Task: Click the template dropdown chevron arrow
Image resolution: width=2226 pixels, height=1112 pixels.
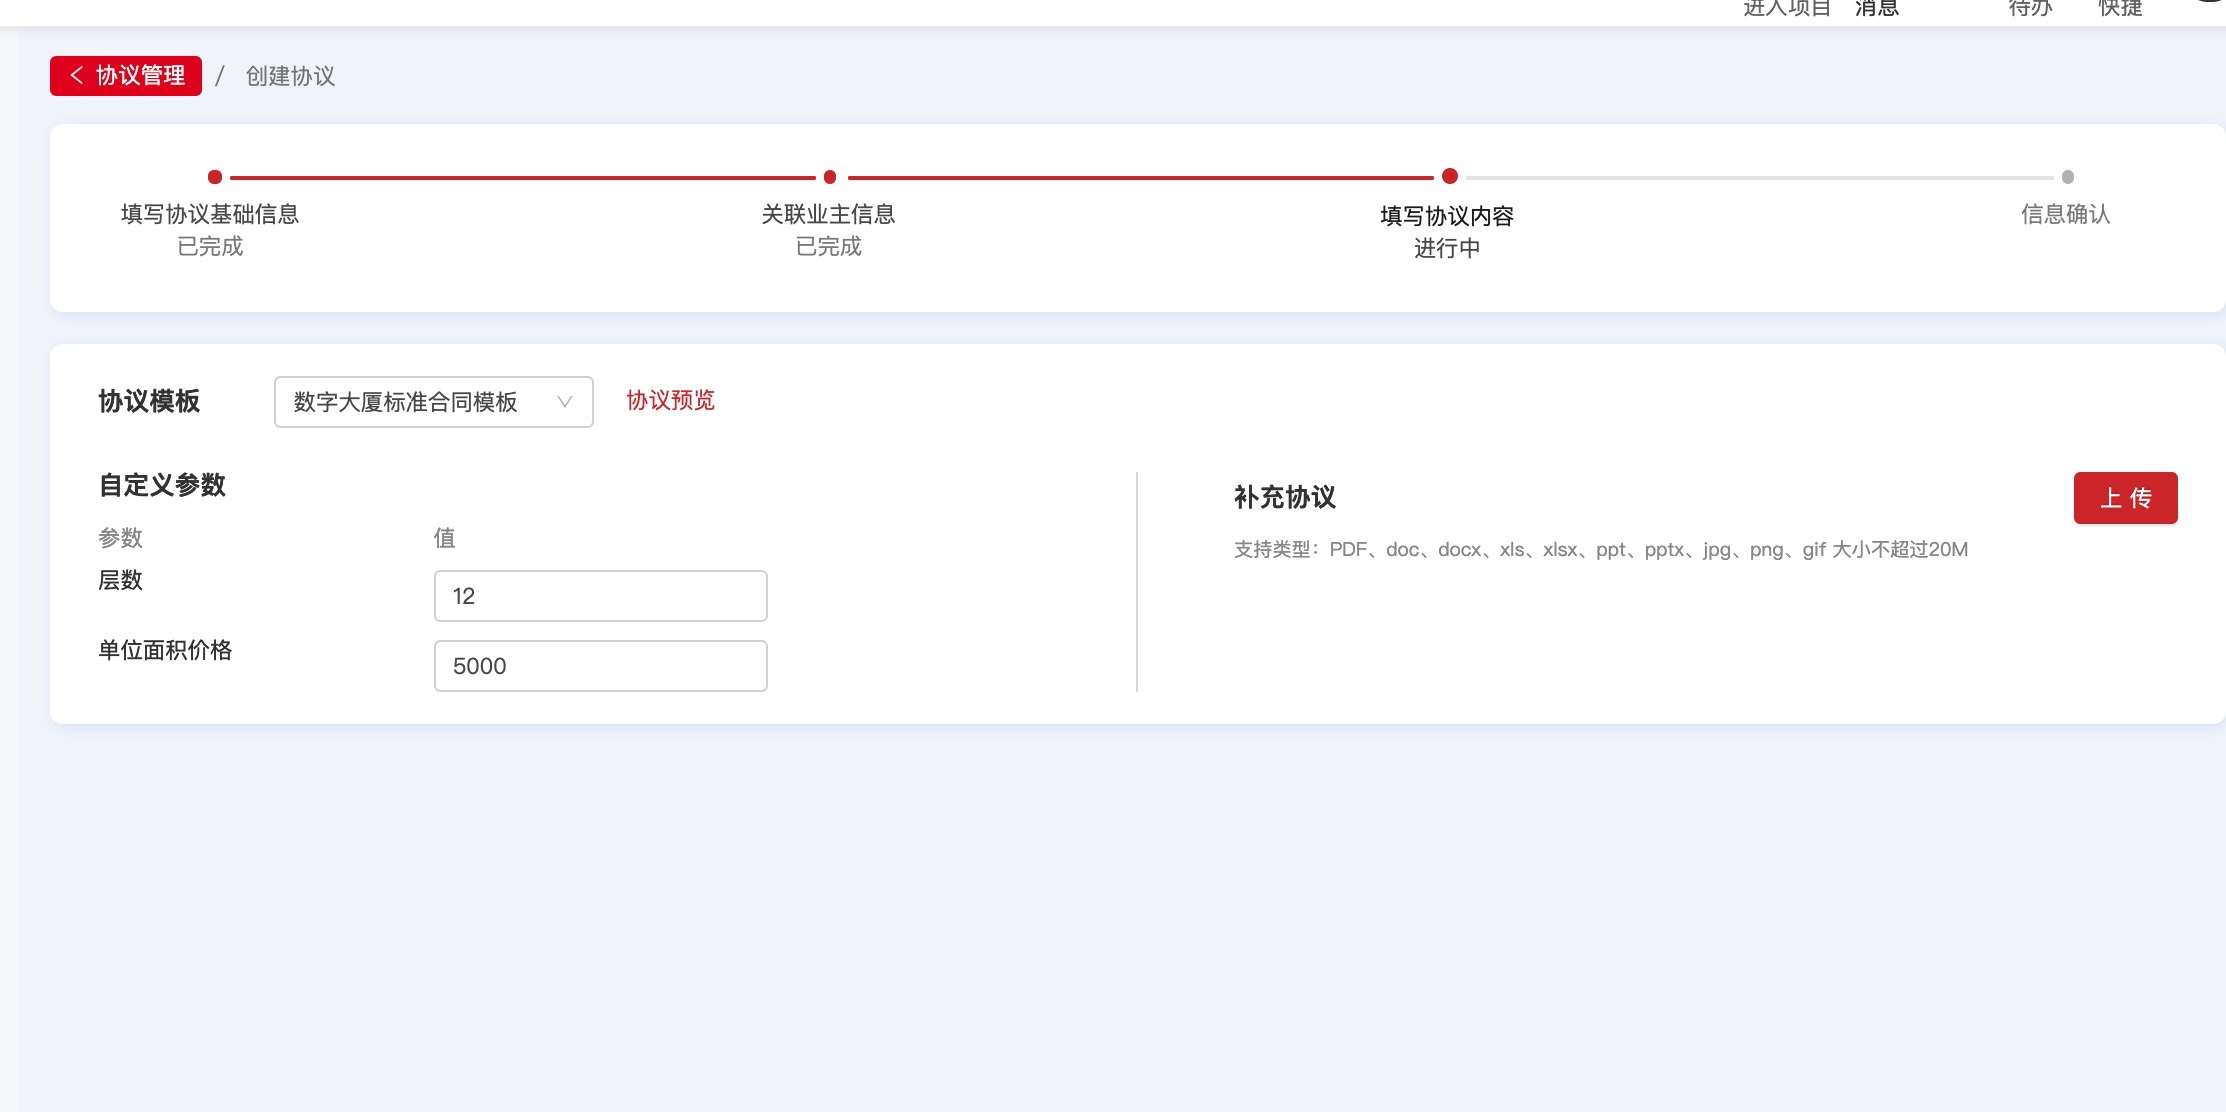Action: (x=564, y=402)
